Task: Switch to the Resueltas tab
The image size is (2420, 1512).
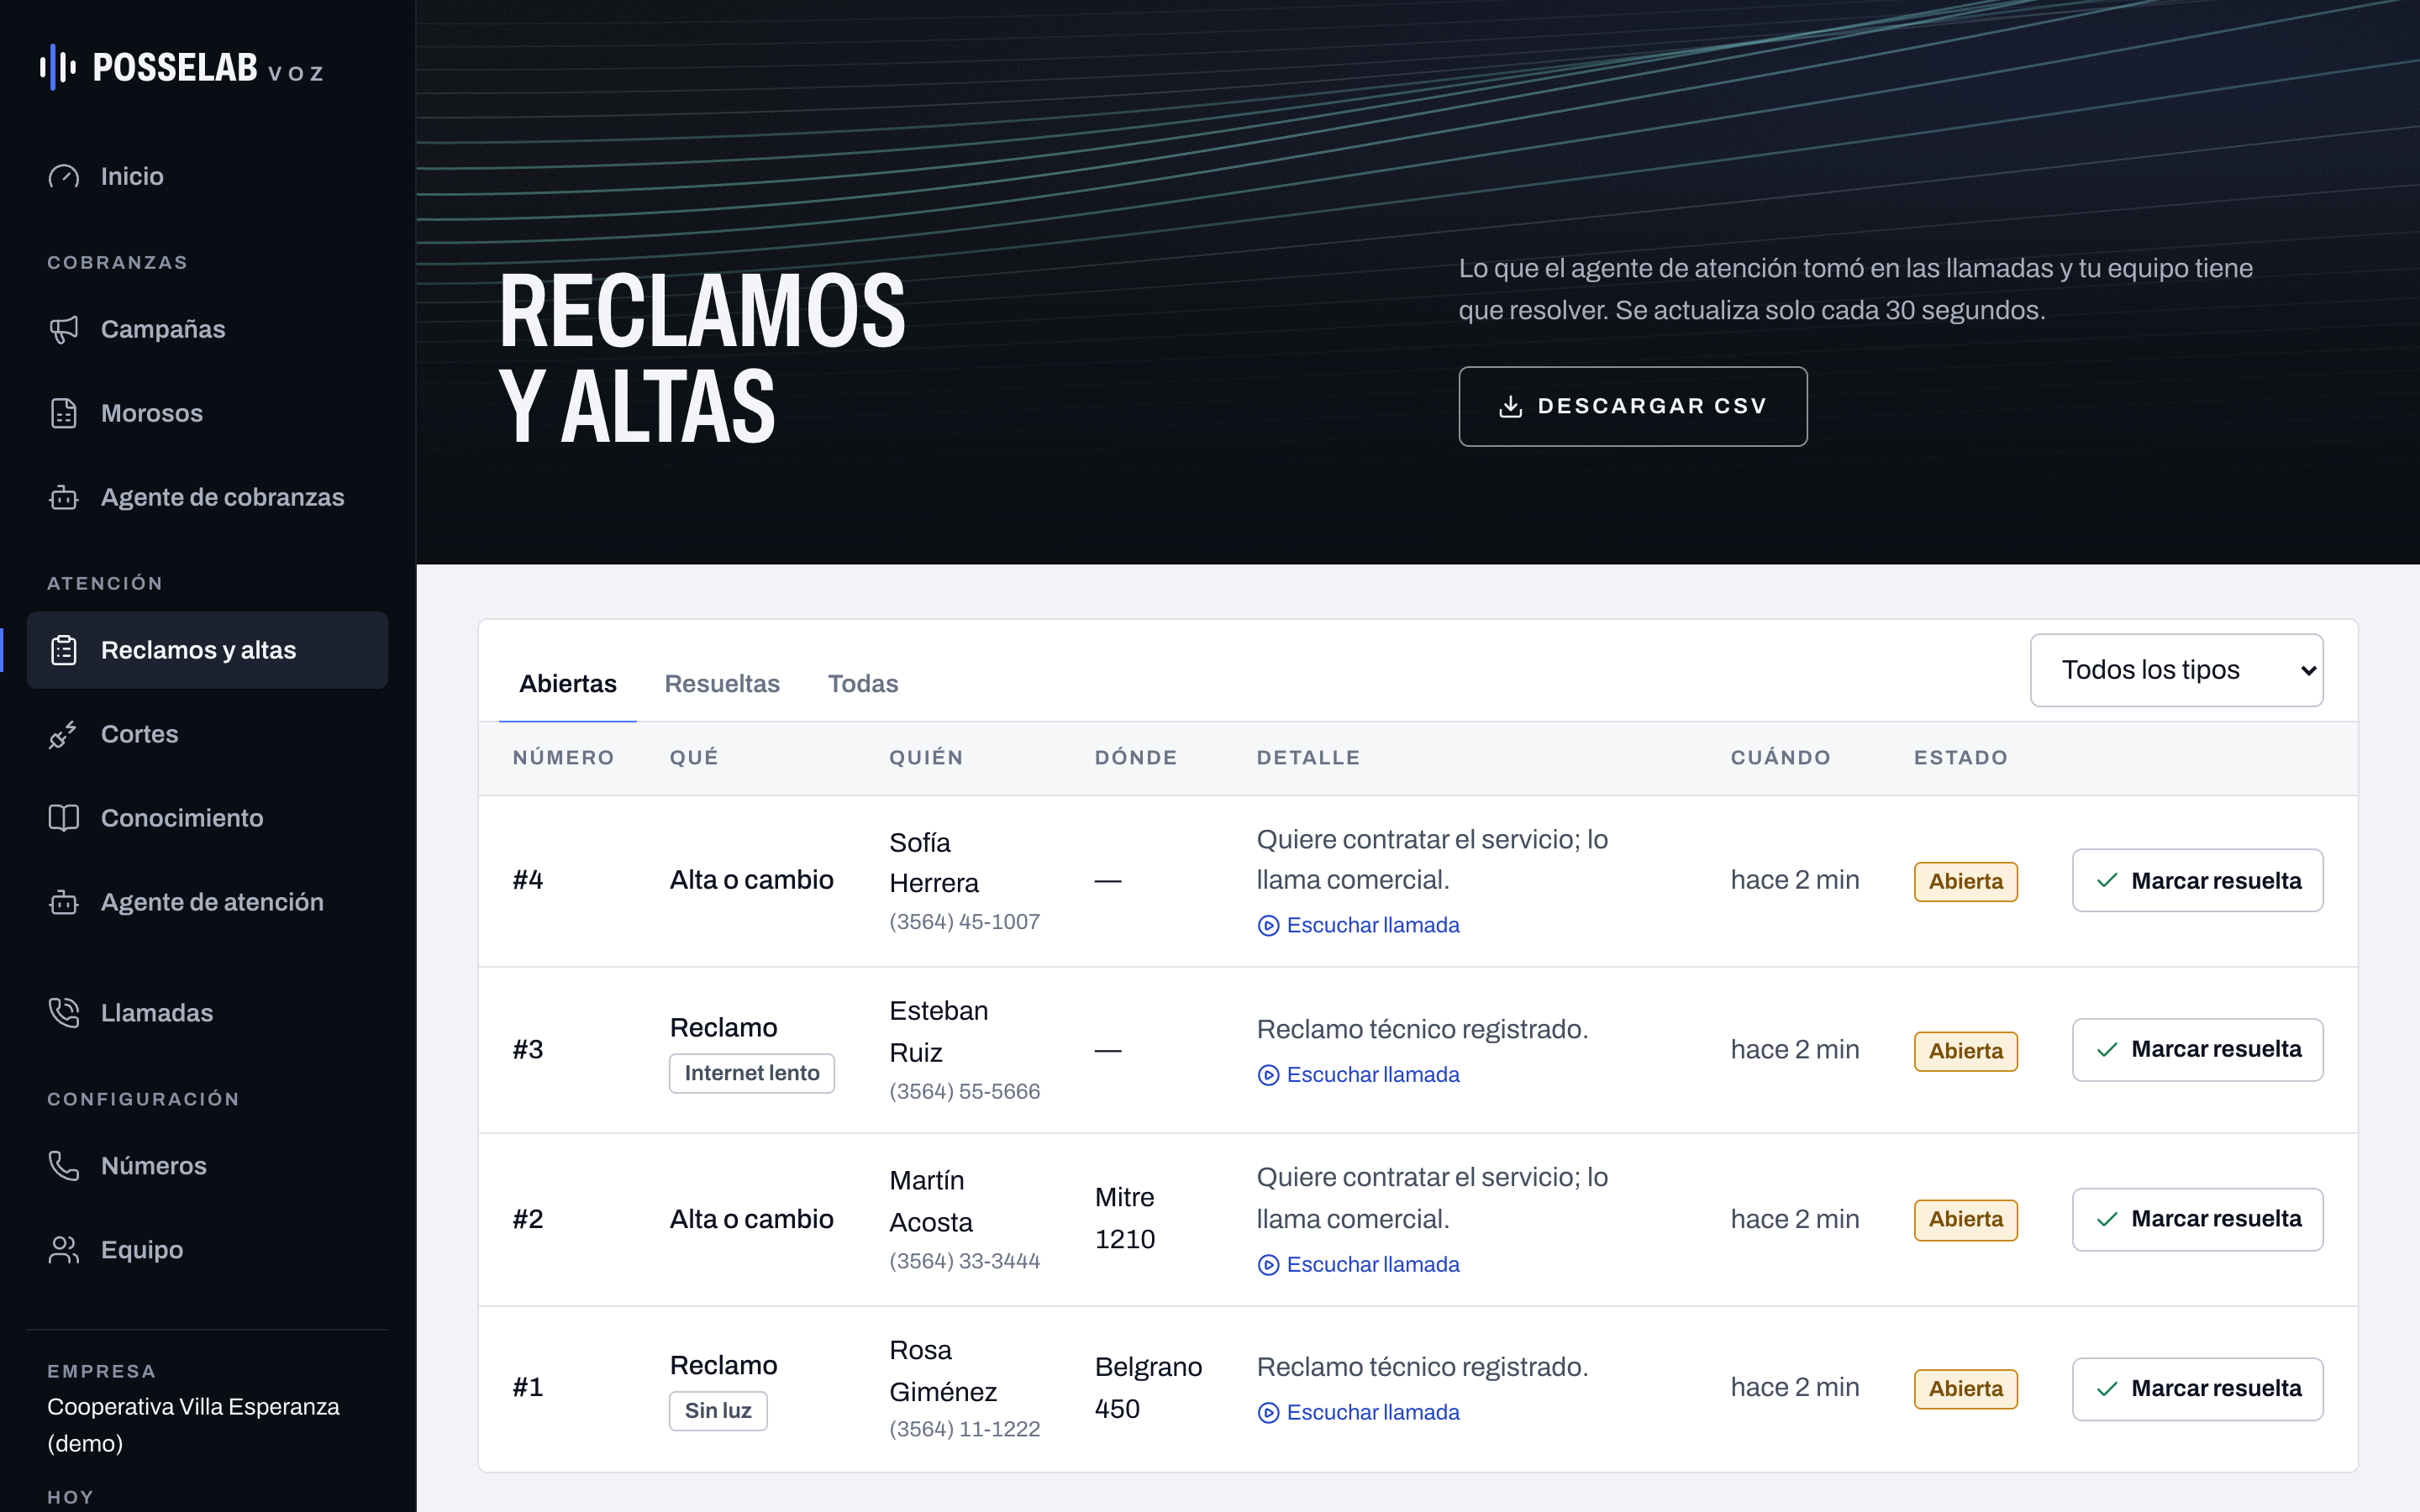Action: (x=722, y=684)
